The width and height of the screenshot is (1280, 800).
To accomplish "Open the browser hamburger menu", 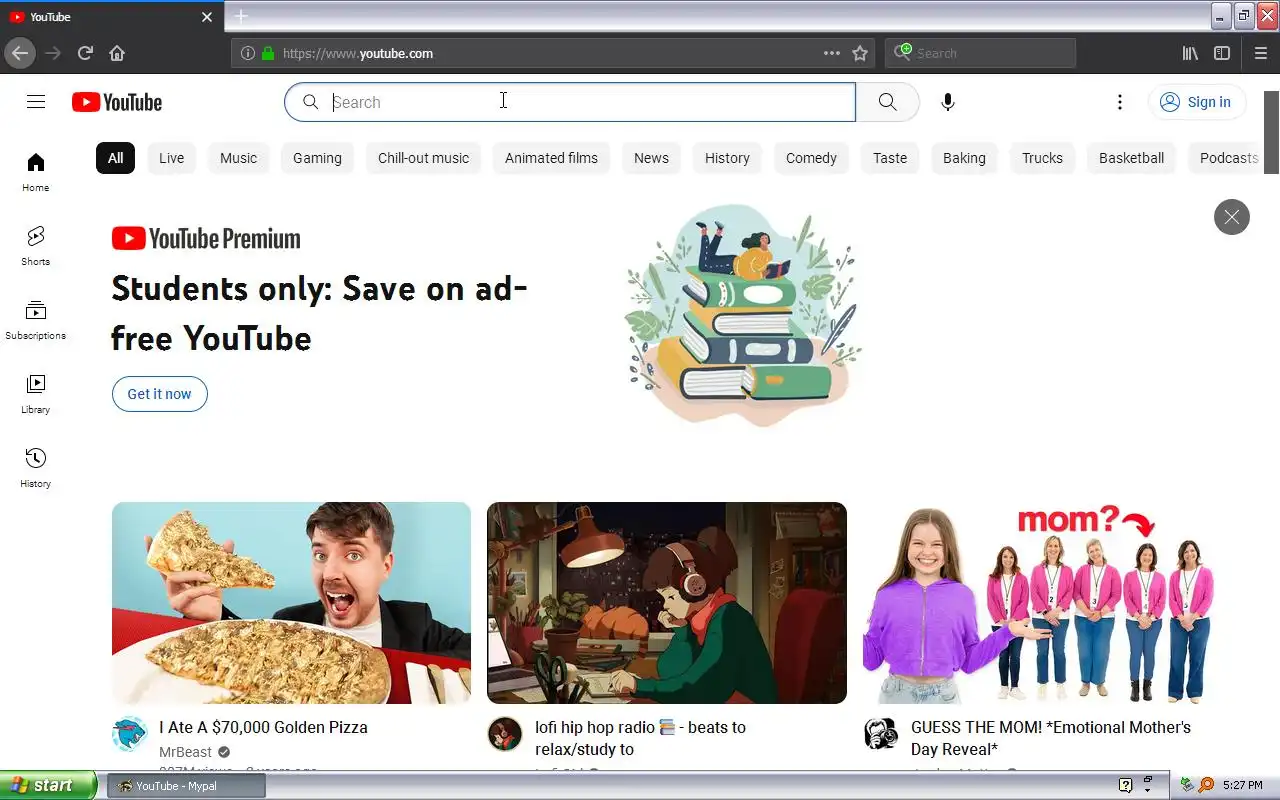I will (1260, 53).
